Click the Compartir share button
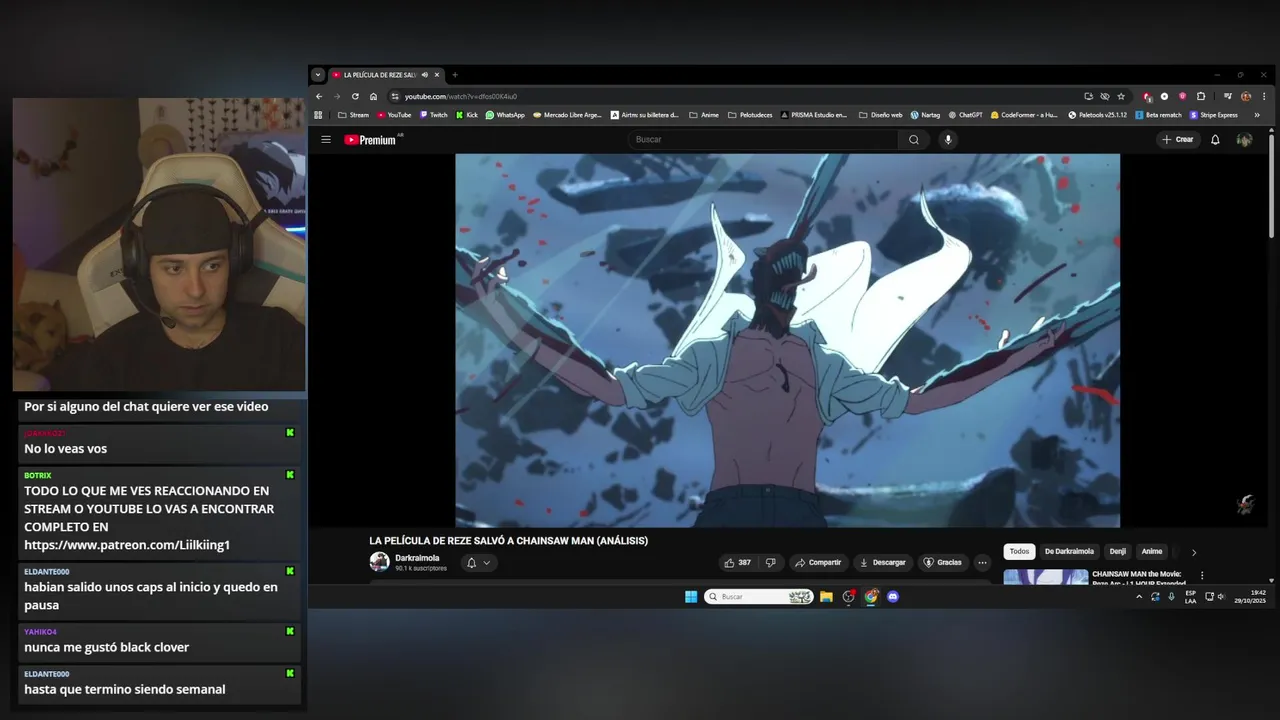This screenshot has width=1280, height=720. click(818, 563)
